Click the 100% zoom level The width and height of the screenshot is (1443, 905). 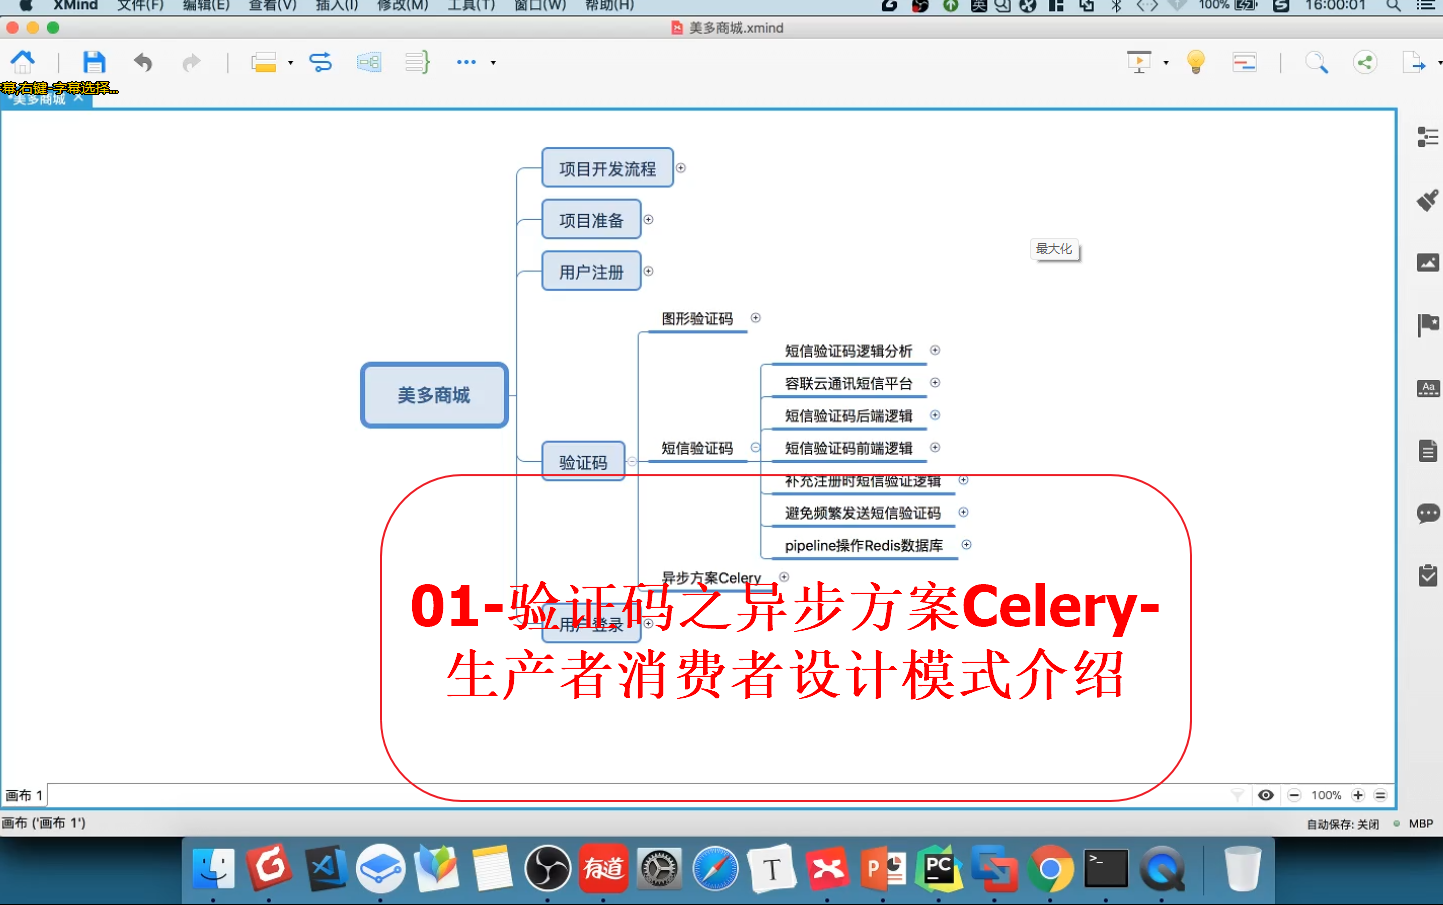pos(1326,795)
